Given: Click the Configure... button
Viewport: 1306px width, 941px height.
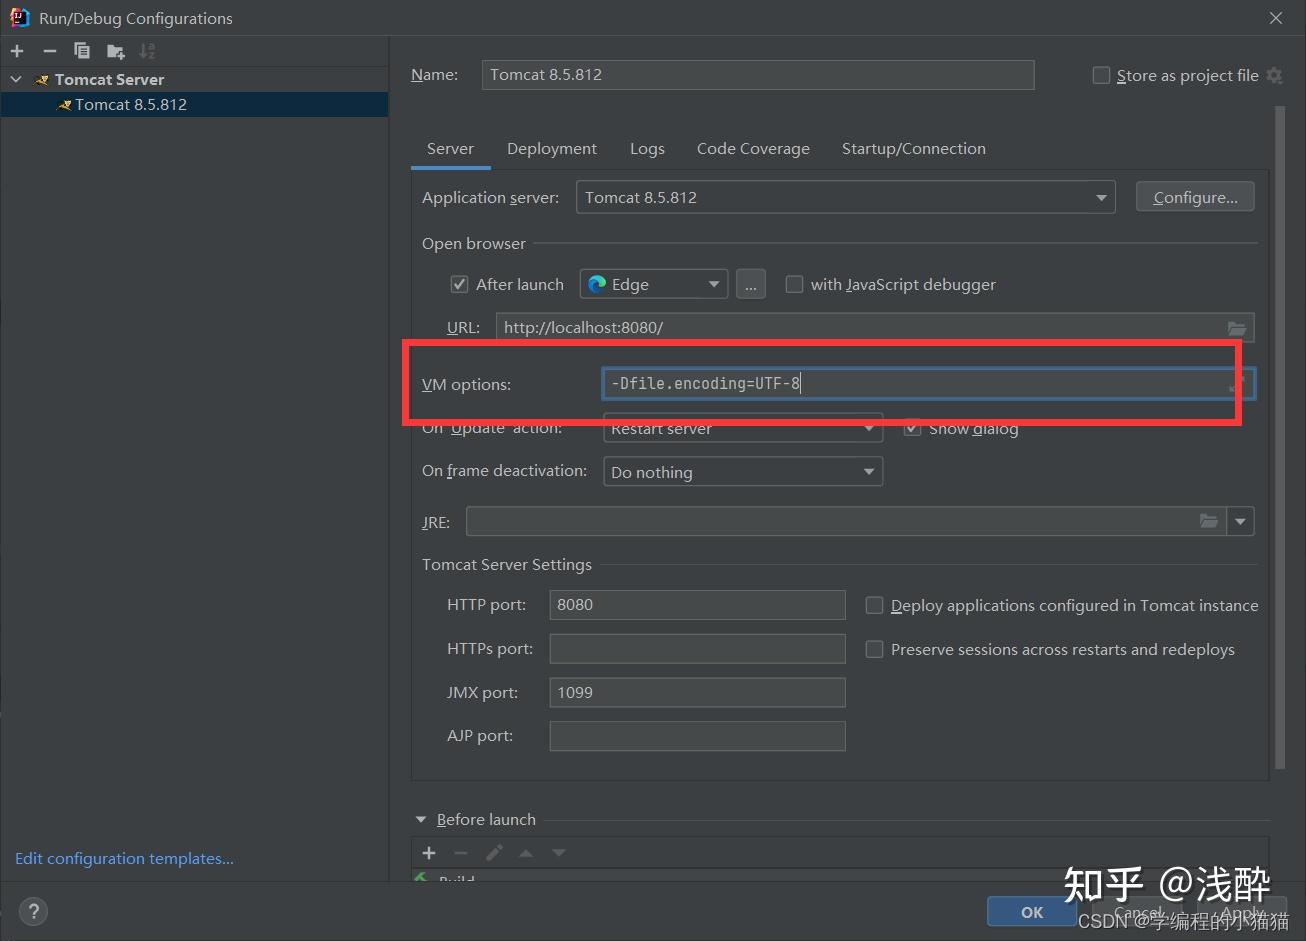Looking at the screenshot, I should (1195, 197).
